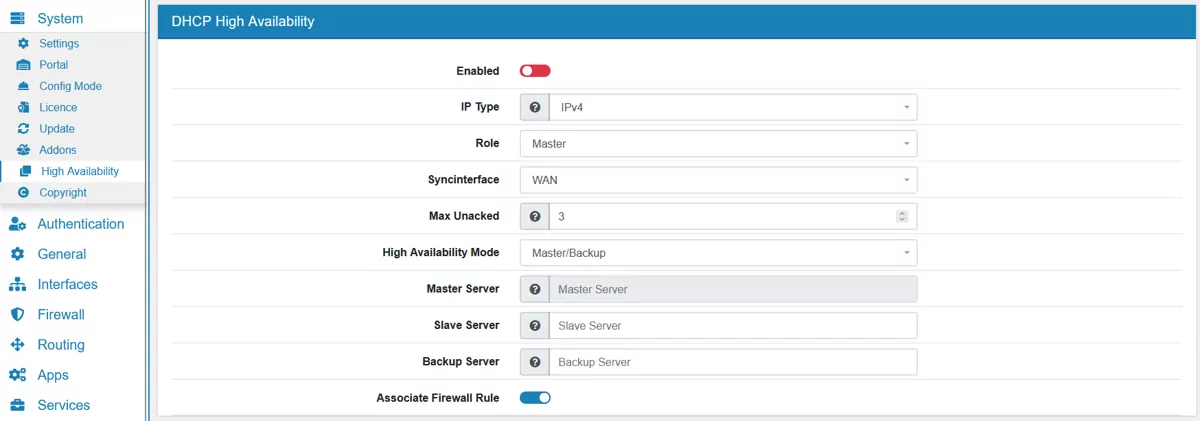Image resolution: width=1200 pixels, height=421 pixels.
Task: Click the DHCP High Availability panel title
Action: (x=243, y=20)
